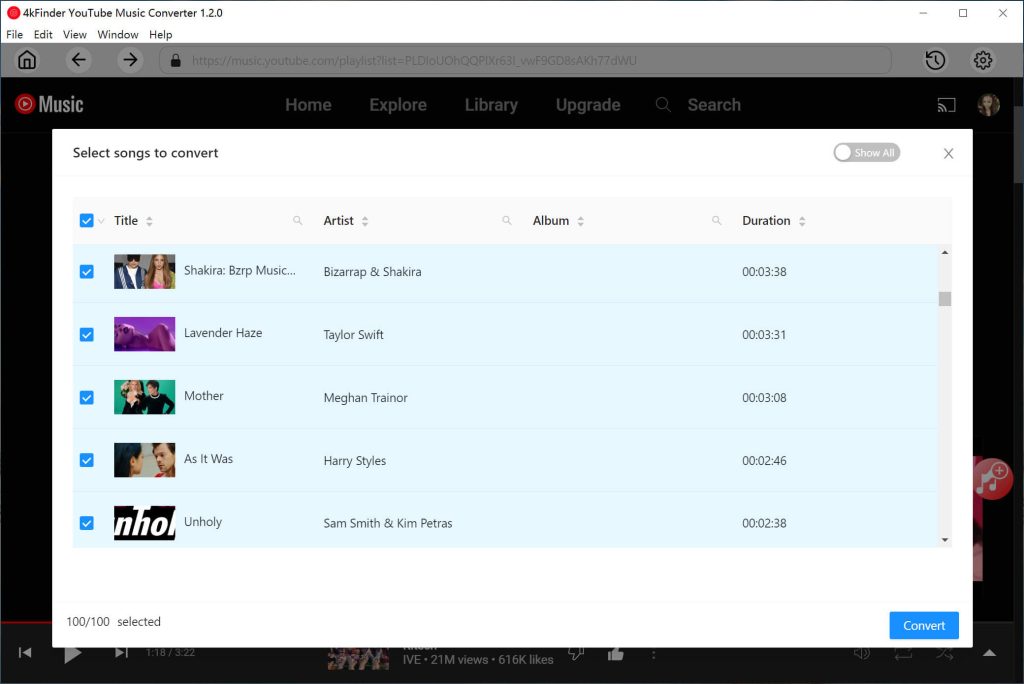The width and height of the screenshot is (1024, 684).
Task: Click the Home house icon in toolbar
Action: (x=27, y=60)
